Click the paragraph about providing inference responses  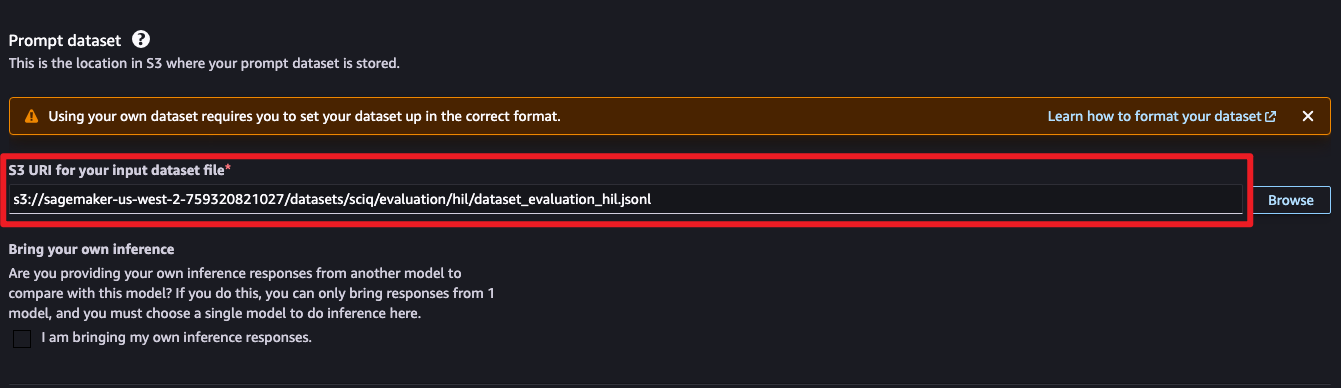(x=251, y=293)
